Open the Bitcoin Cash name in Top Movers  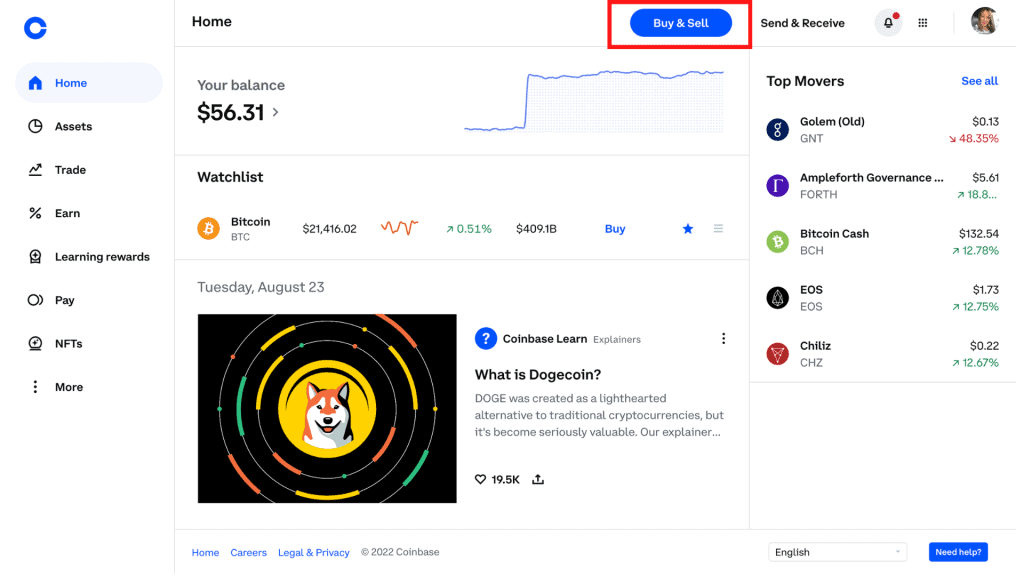coord(834,234)
